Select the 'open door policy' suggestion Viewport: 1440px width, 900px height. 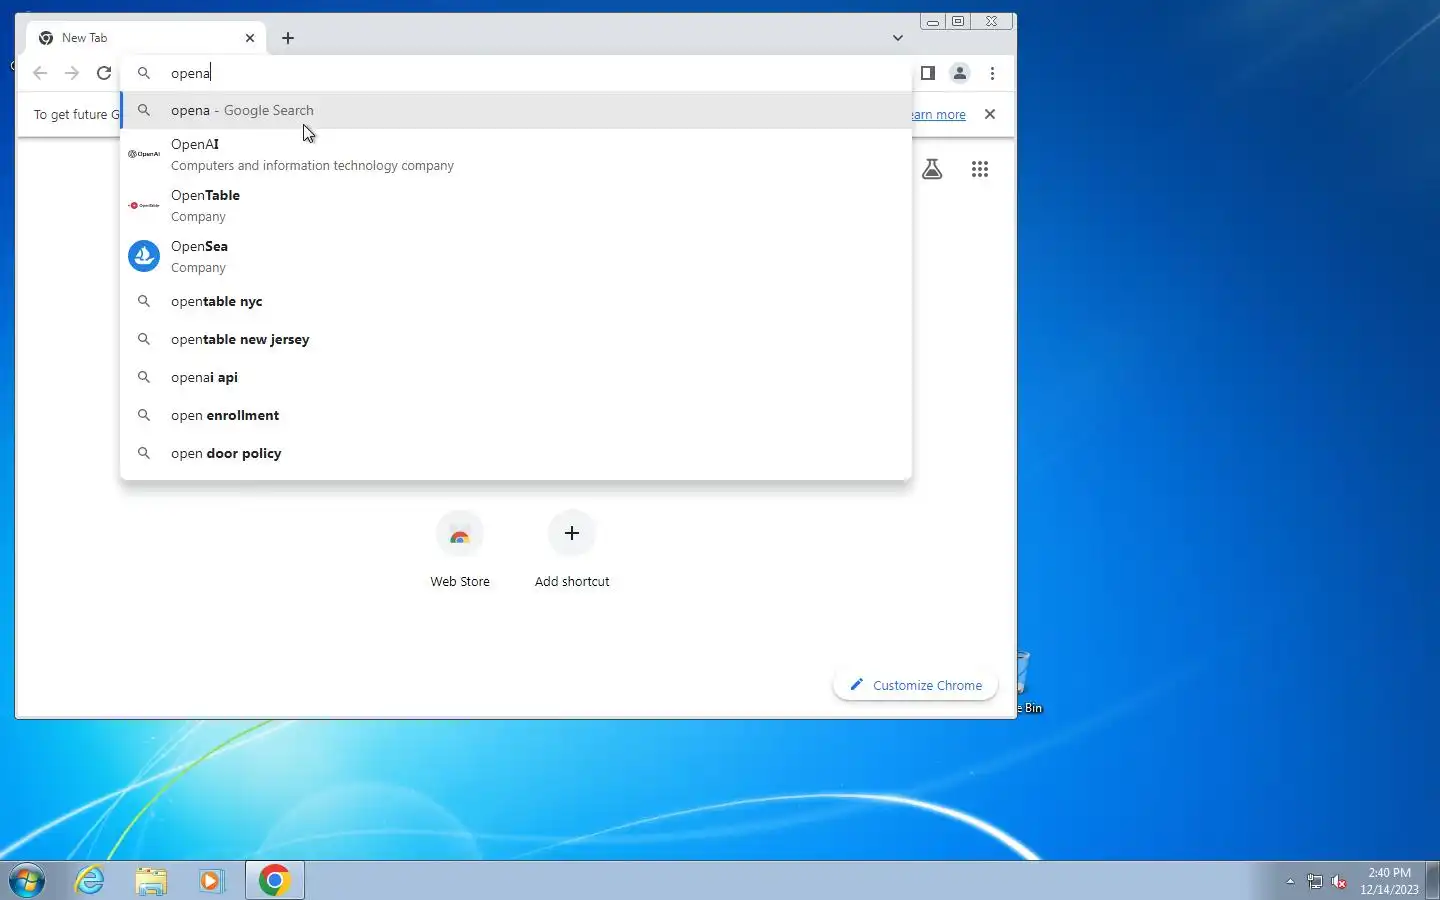[516, 453]
